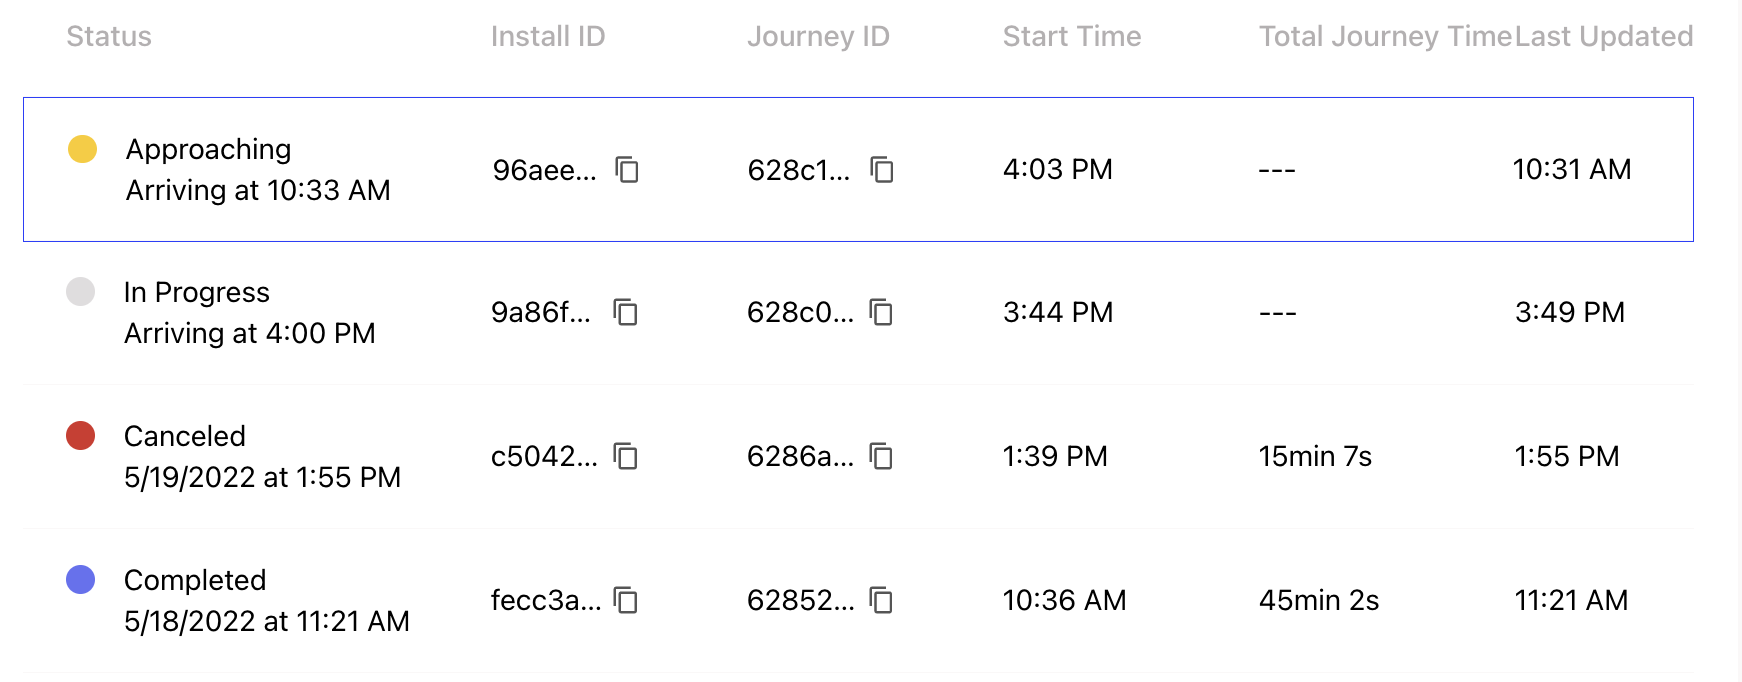Click the Status column header
This screenshot has width=1742, height=682.
[x=109, y=37]
